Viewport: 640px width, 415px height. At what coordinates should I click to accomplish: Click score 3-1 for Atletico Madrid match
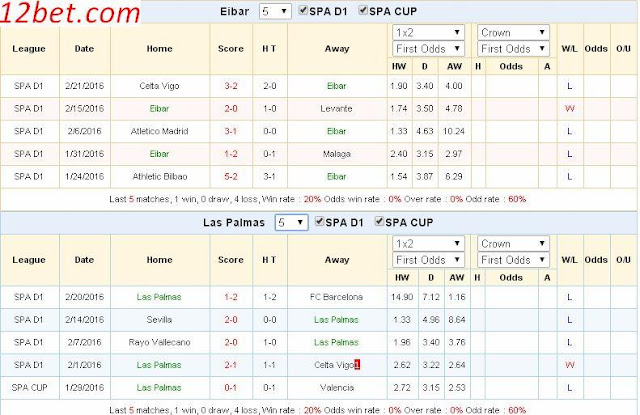(231, 131)
